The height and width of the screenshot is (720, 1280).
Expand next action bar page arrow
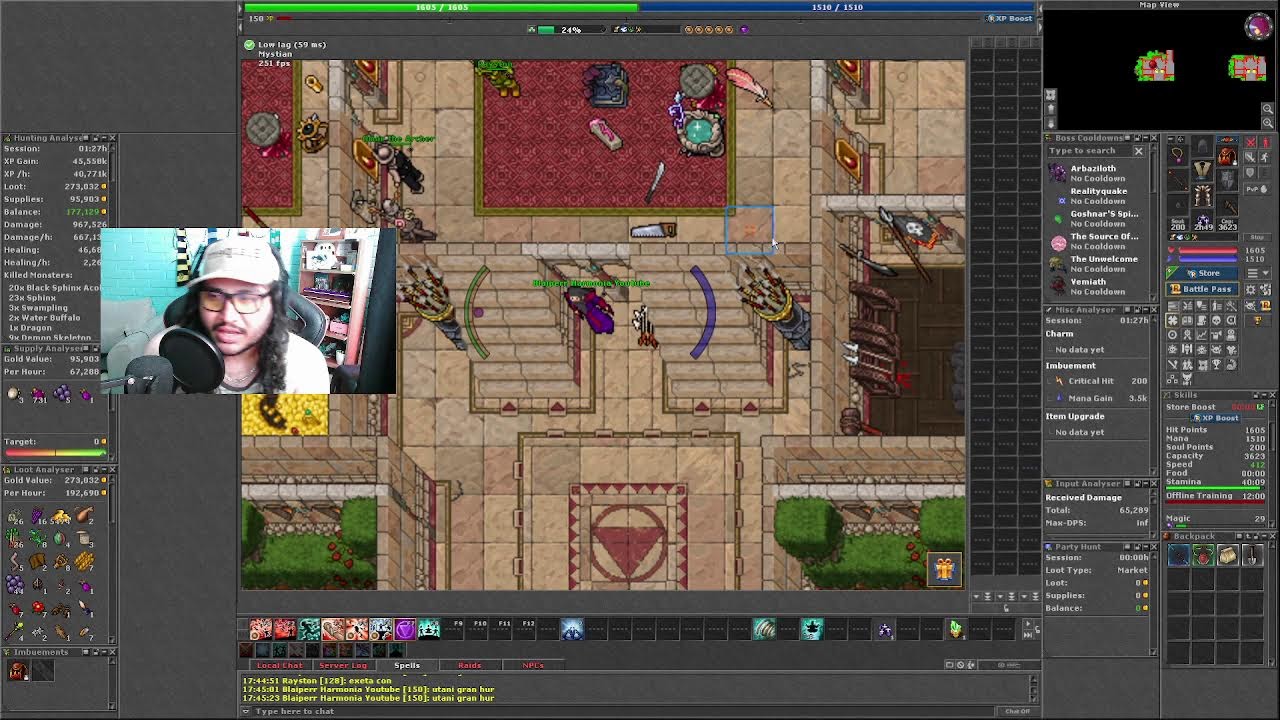point(1028,624)
